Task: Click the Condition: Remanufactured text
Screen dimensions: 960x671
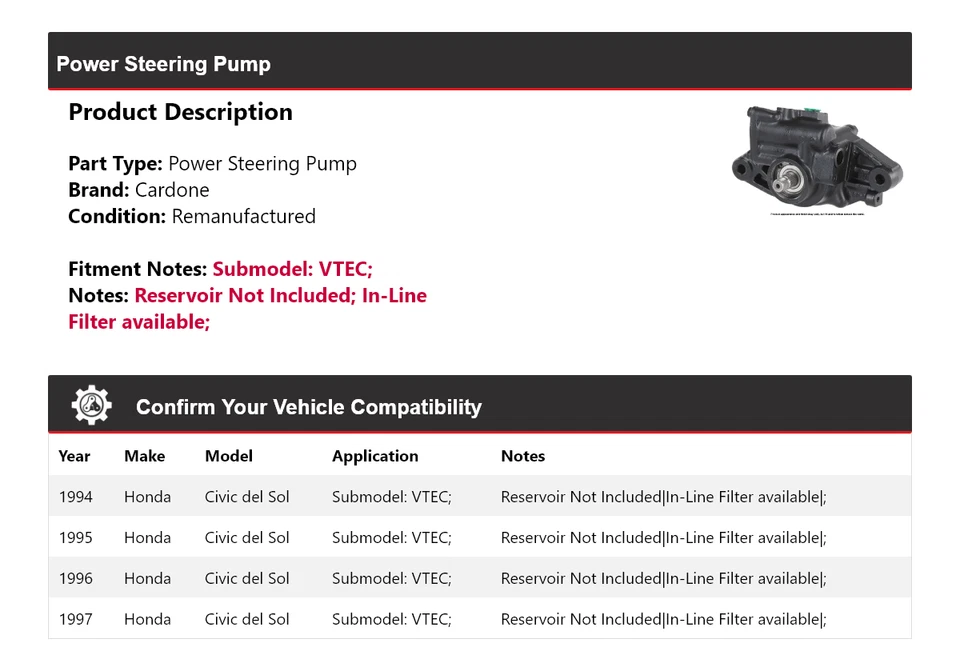Action: click(x=191, y=216)
